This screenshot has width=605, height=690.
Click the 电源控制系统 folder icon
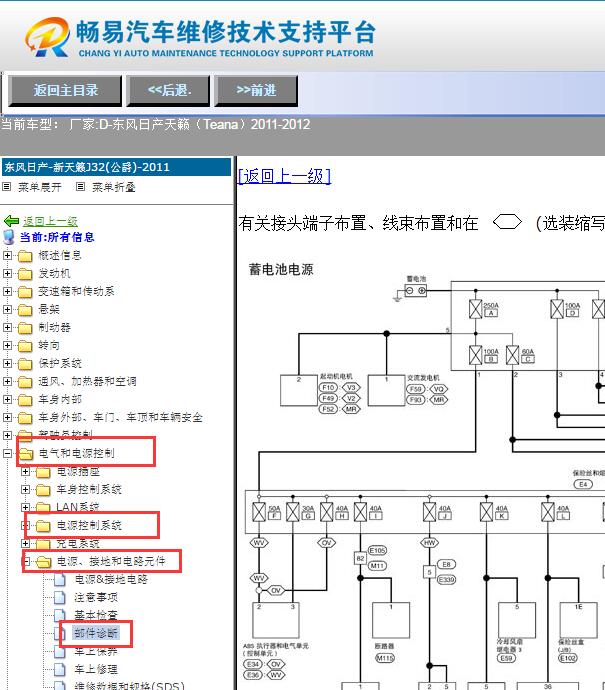[43, 525]
